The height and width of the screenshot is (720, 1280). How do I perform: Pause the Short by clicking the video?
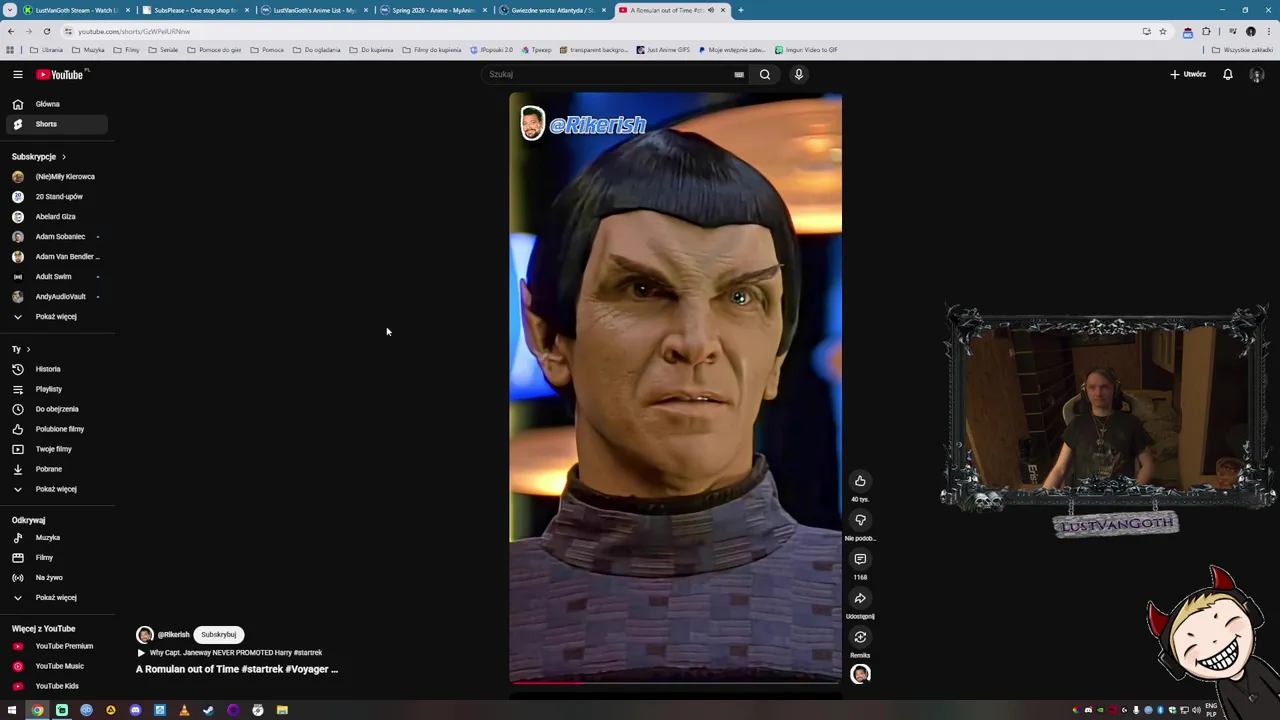click(675, 388)
